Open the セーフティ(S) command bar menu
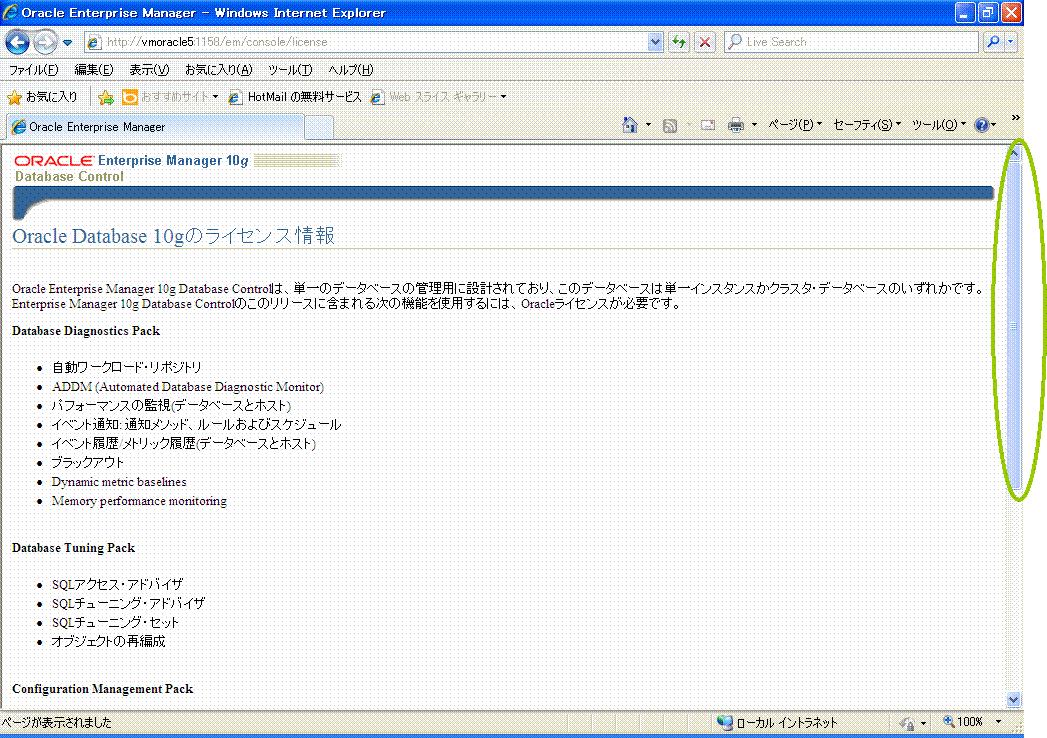 coord(867,125)
